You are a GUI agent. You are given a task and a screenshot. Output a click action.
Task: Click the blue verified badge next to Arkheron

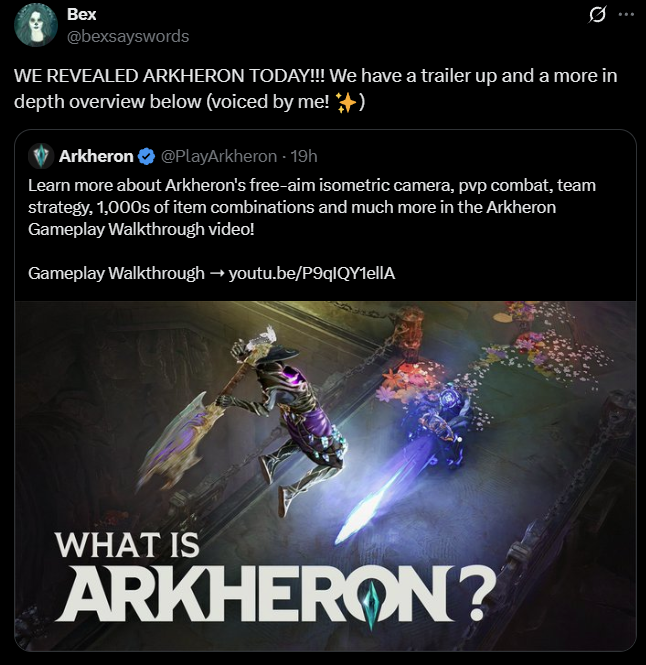click(147, 156)
